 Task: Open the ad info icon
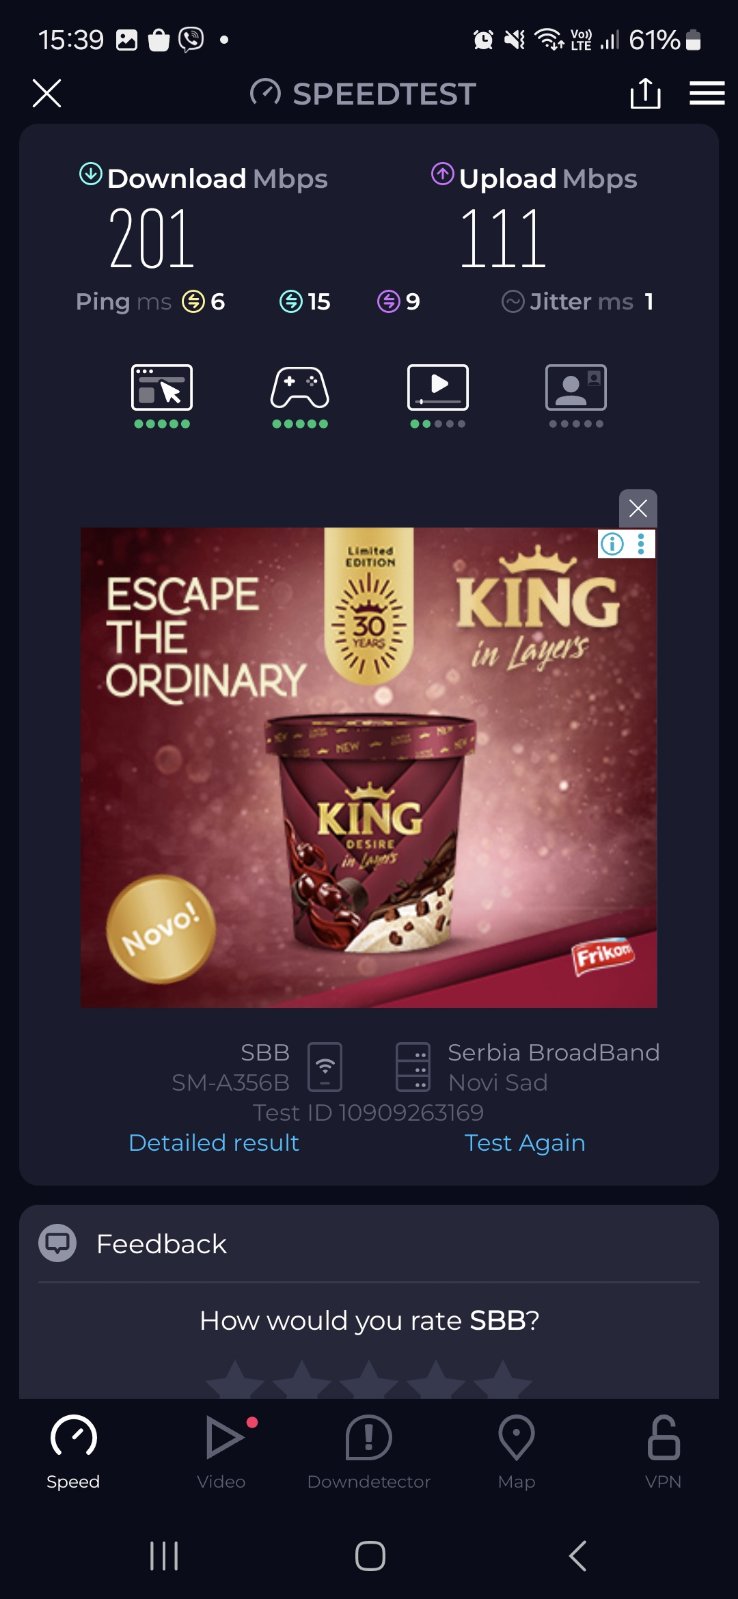tap(612, 543)
